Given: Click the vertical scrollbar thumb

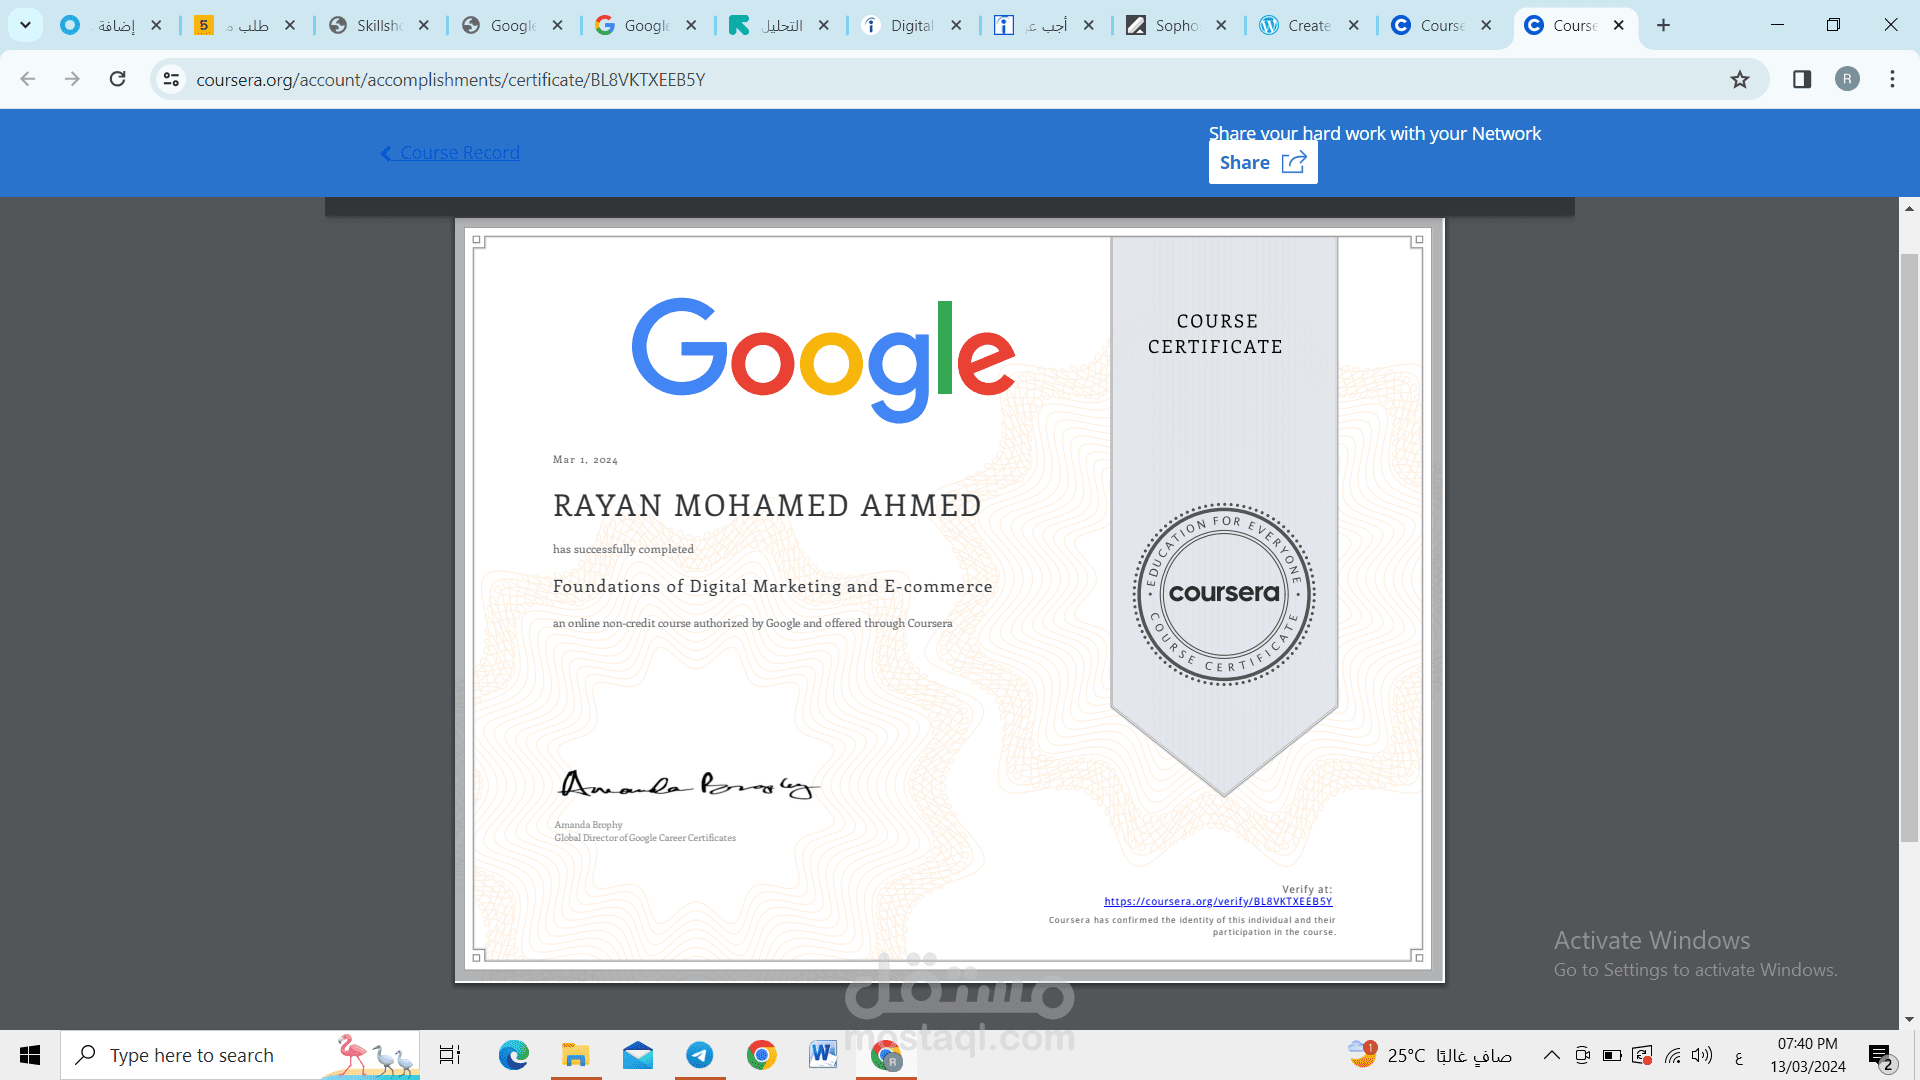Looking at the screenshot, I should 1909,547.
